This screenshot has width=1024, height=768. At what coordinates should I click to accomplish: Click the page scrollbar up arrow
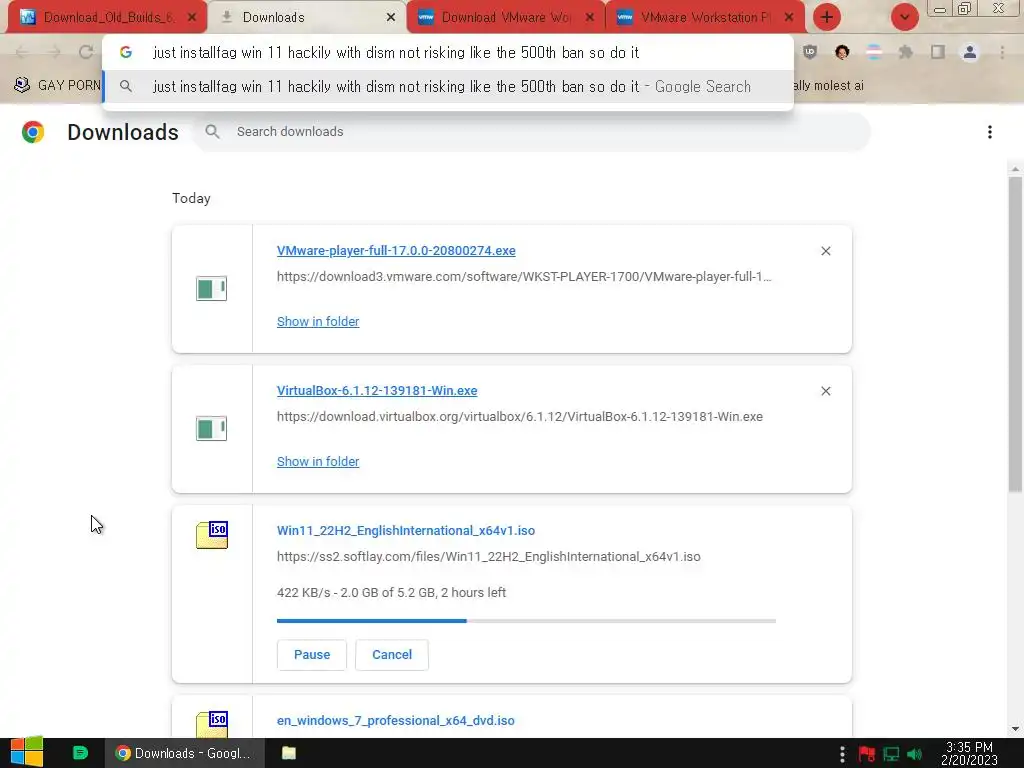point(1015,169)
